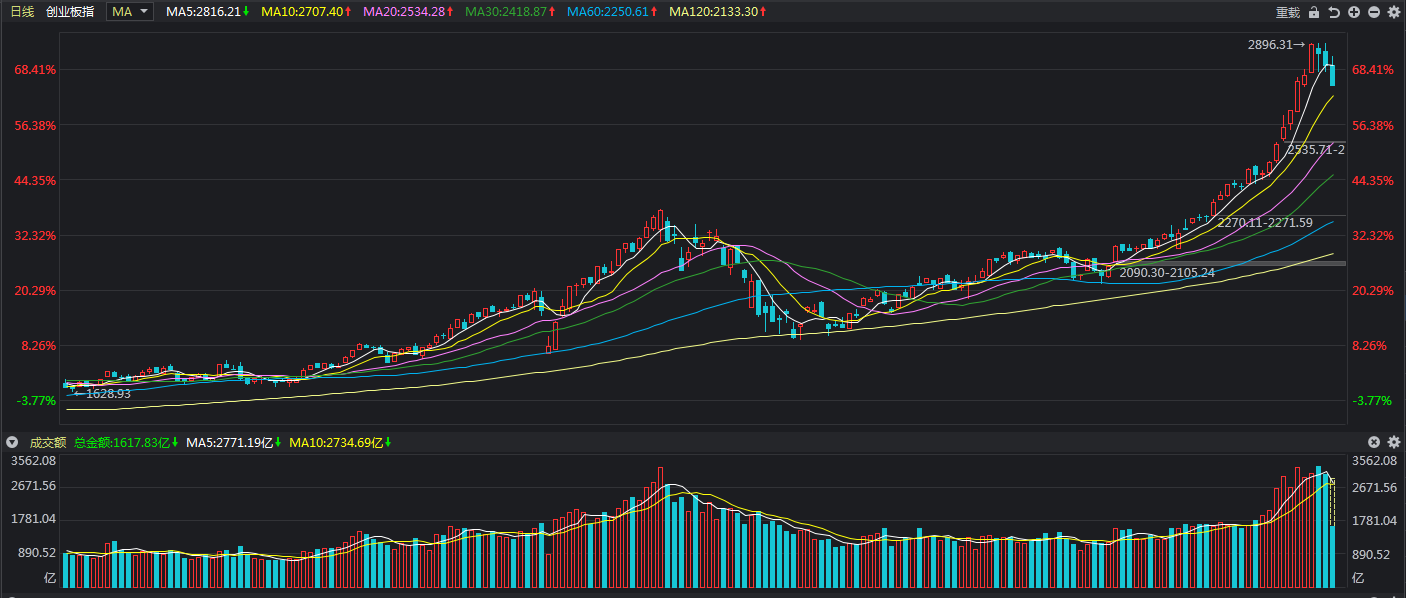Collapse the 成交额 volume panel arrow
The height and width of the screenshot is (598, 1406).
(12, 441)
